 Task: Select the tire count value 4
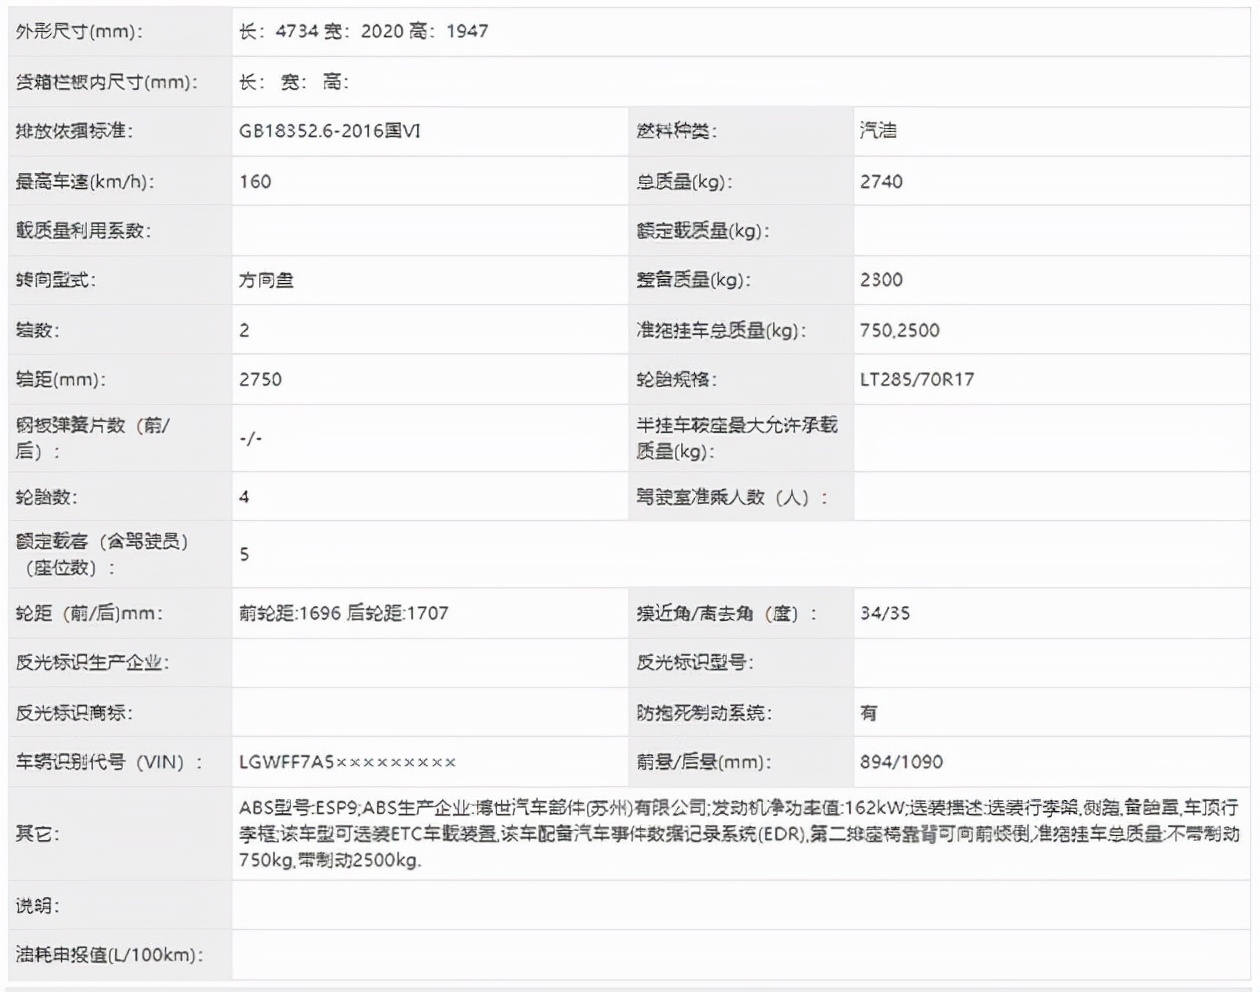[x=244, y=497]
